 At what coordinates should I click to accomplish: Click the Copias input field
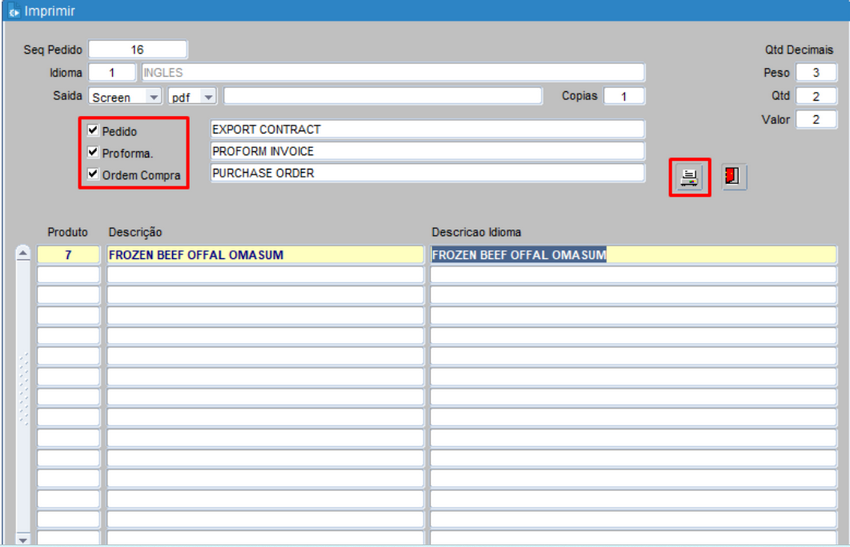[624, 97]
